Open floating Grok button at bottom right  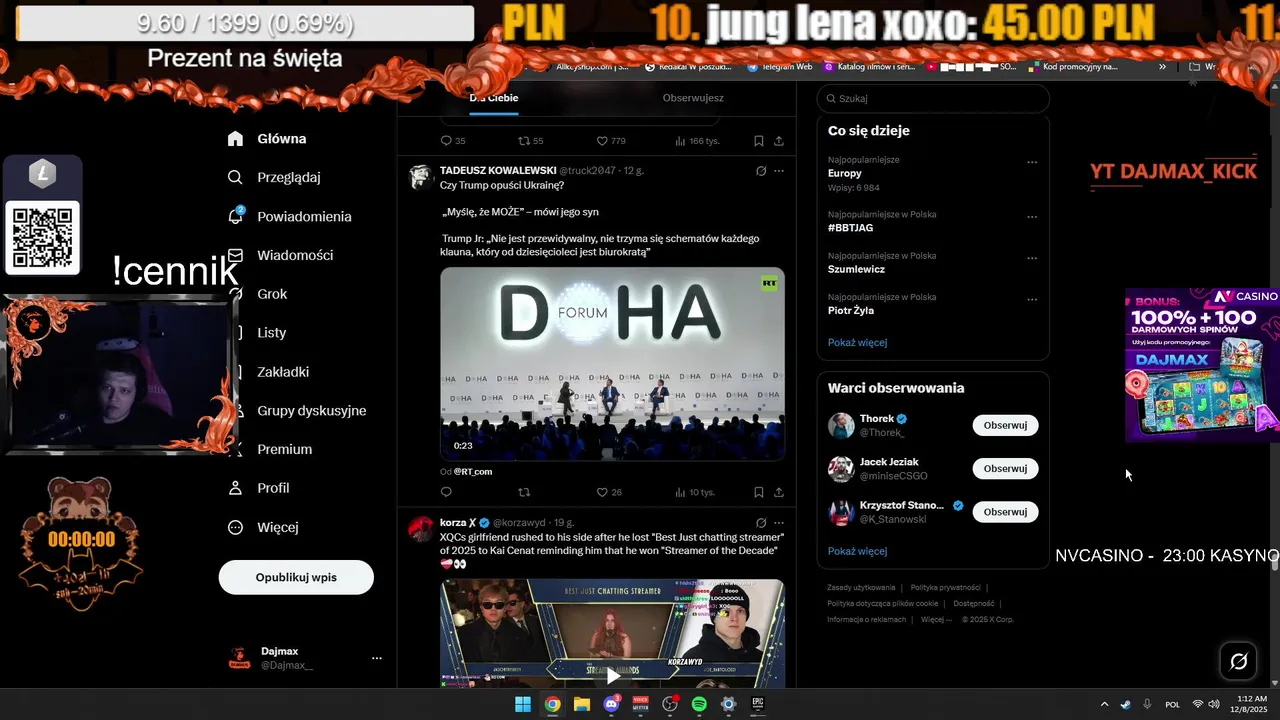(1238, 661)
